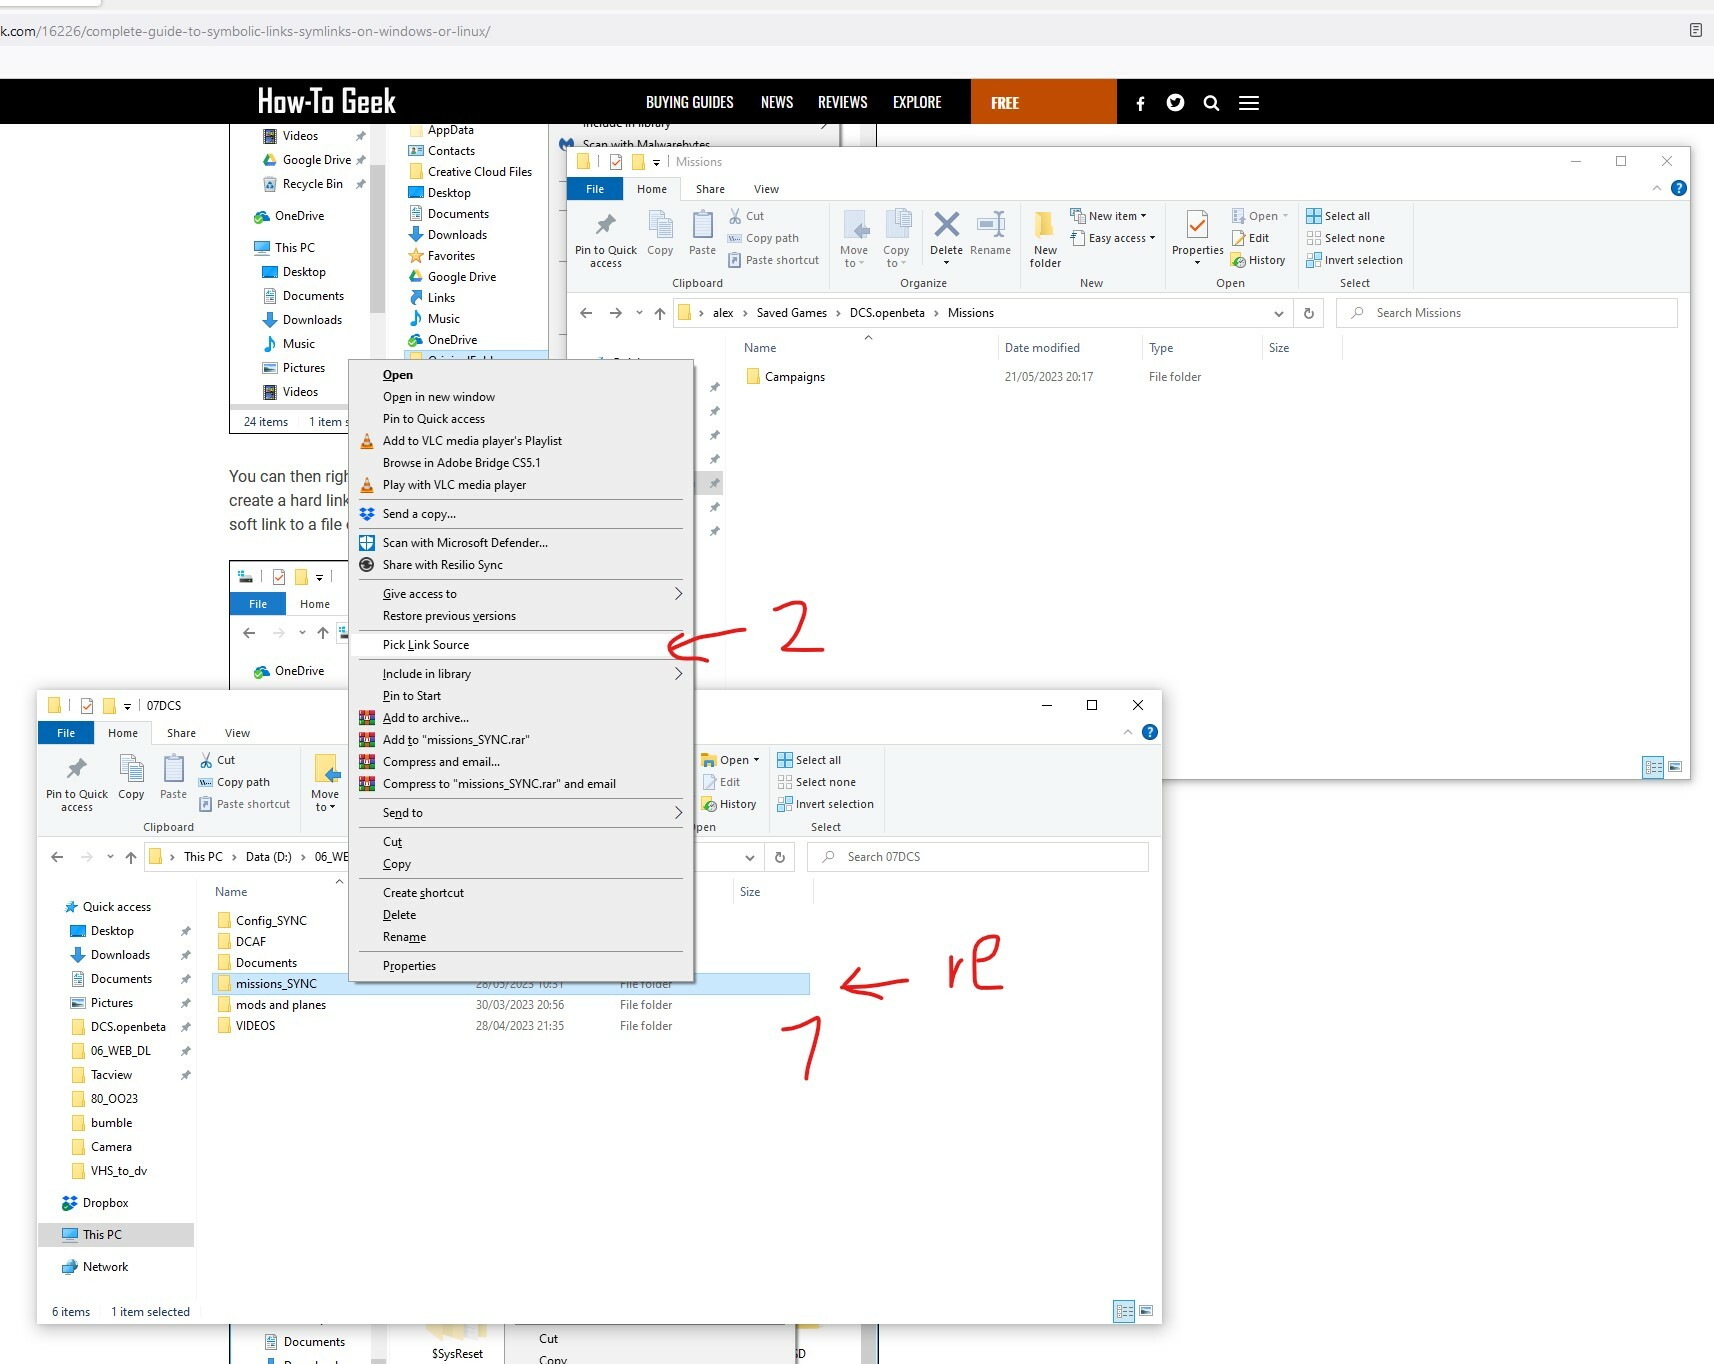Click Cut in Missions window ribbon
Image resolution: width=1714 pixels, height=1364 pixels.
click(746, 216)
